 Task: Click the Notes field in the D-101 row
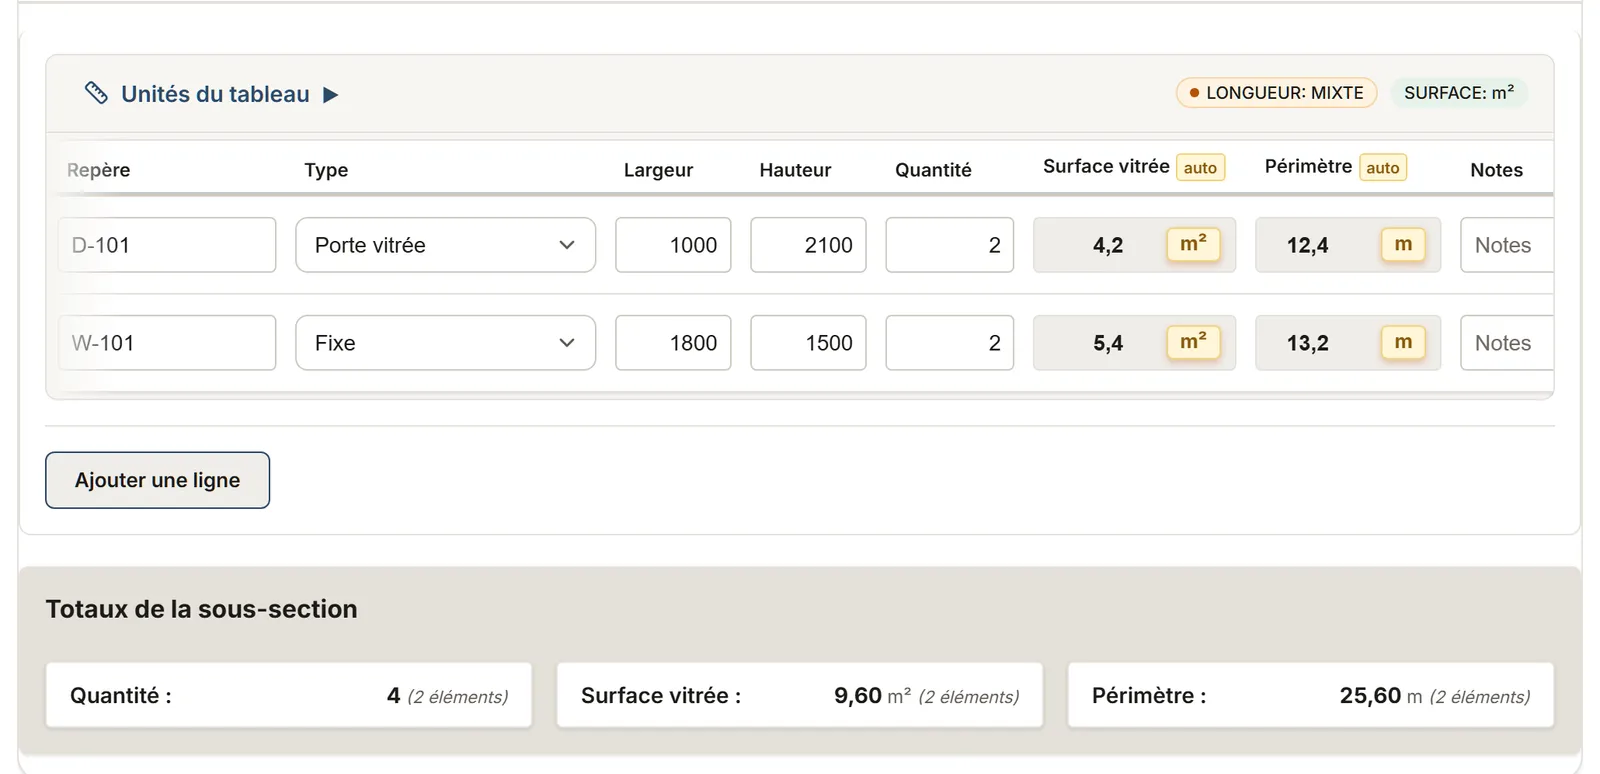point(1507,245)
